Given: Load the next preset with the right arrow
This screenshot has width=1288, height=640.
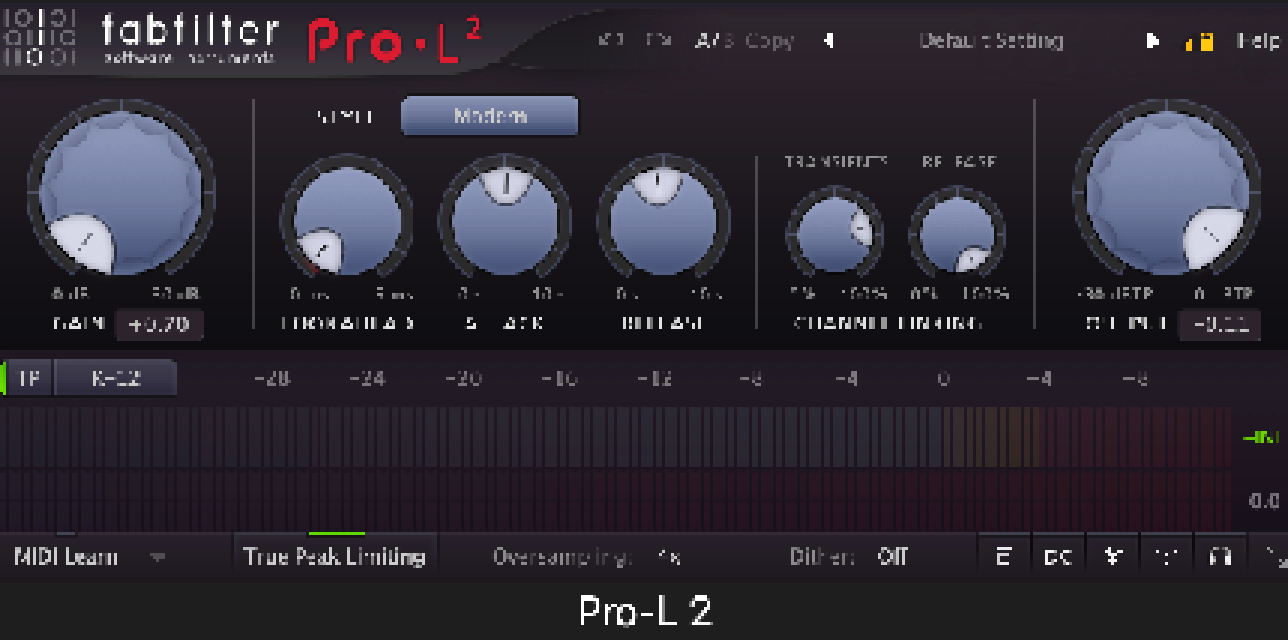Looking at the screenshot, I should tap(1152, 41).
